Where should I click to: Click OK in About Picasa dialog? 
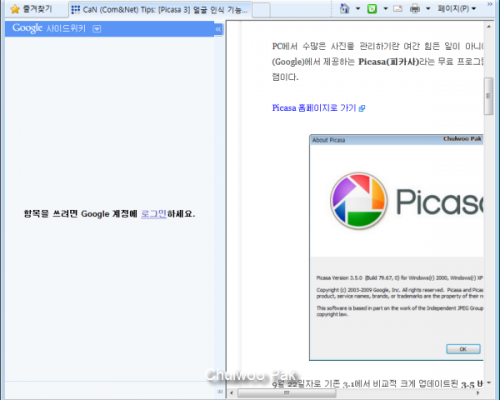point(463,349)
